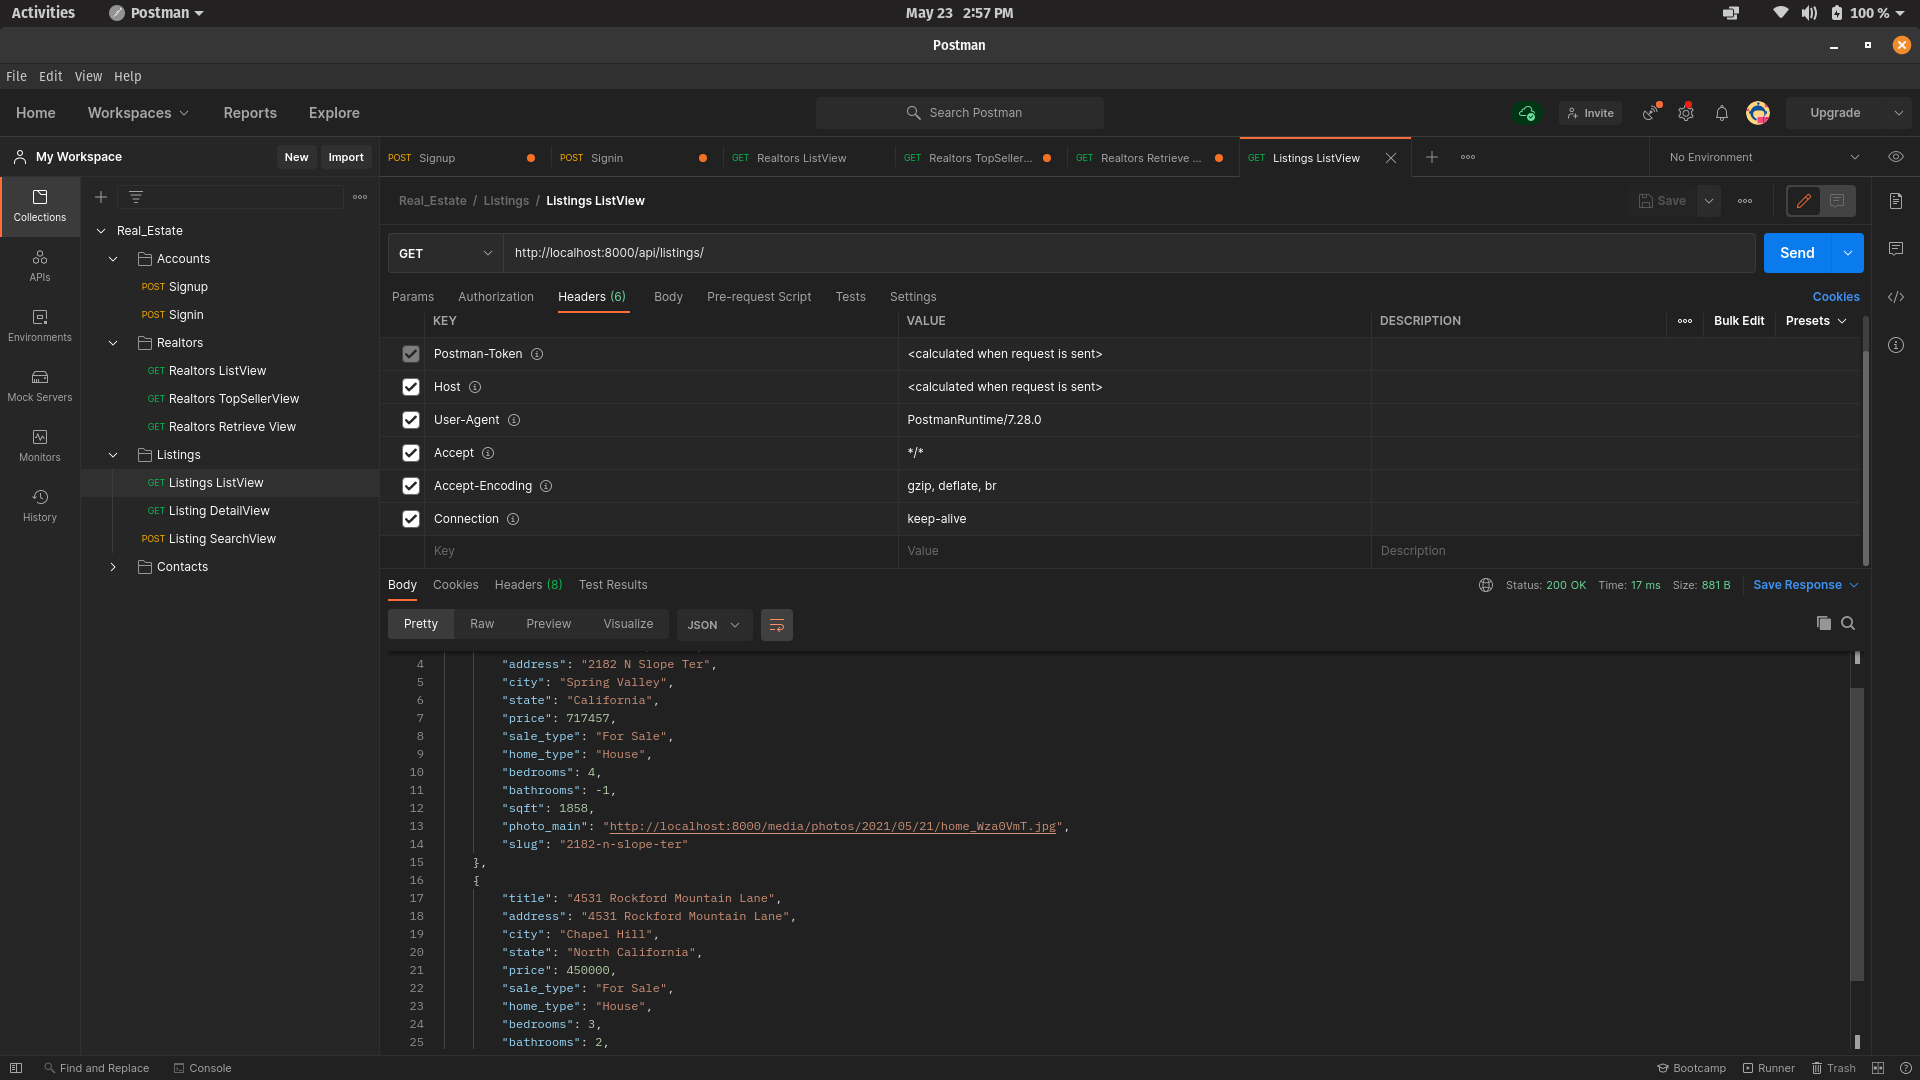
Task: Click the blue Send button
Action: pyautogui.click(x=1796, y=253)
